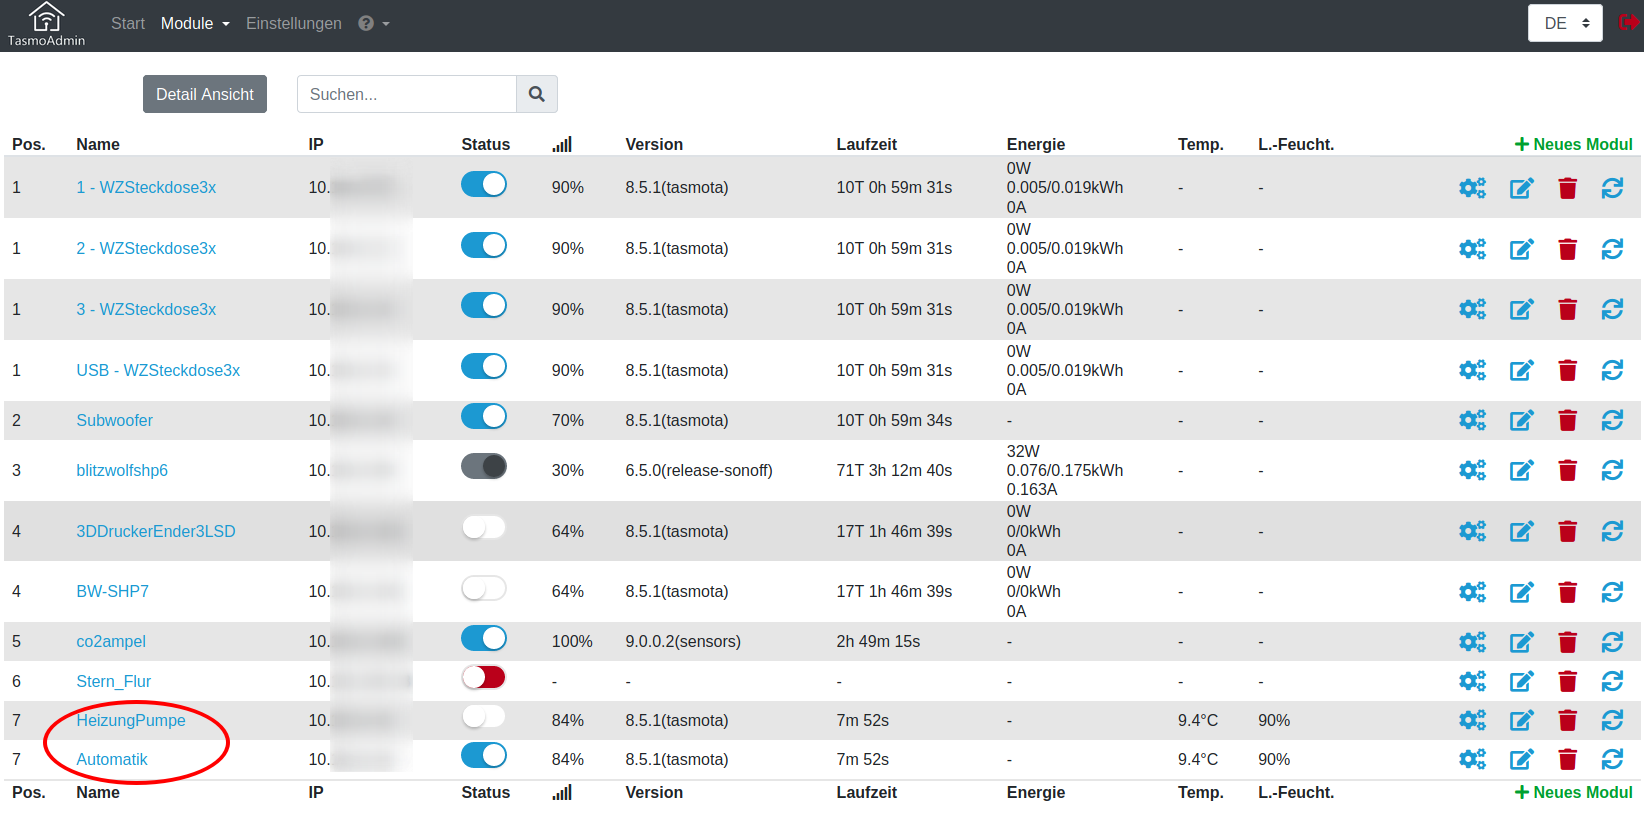Screen dimensions: 1644x826
Task: Delete the Stern_Flur device with trash icon
Action: point(1567,681)
